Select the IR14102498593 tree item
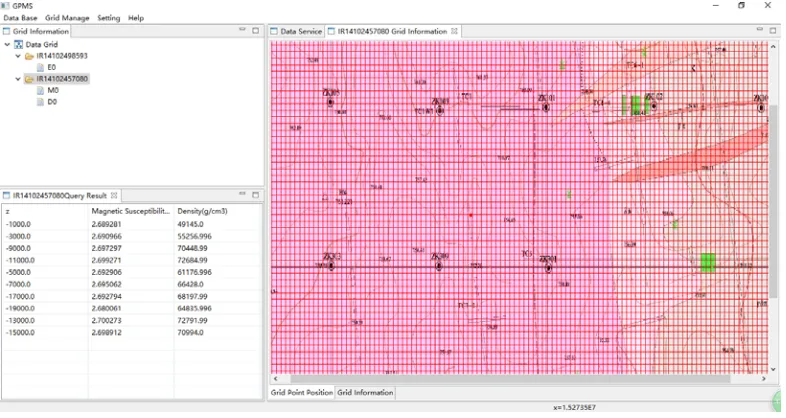 (62, 56)
